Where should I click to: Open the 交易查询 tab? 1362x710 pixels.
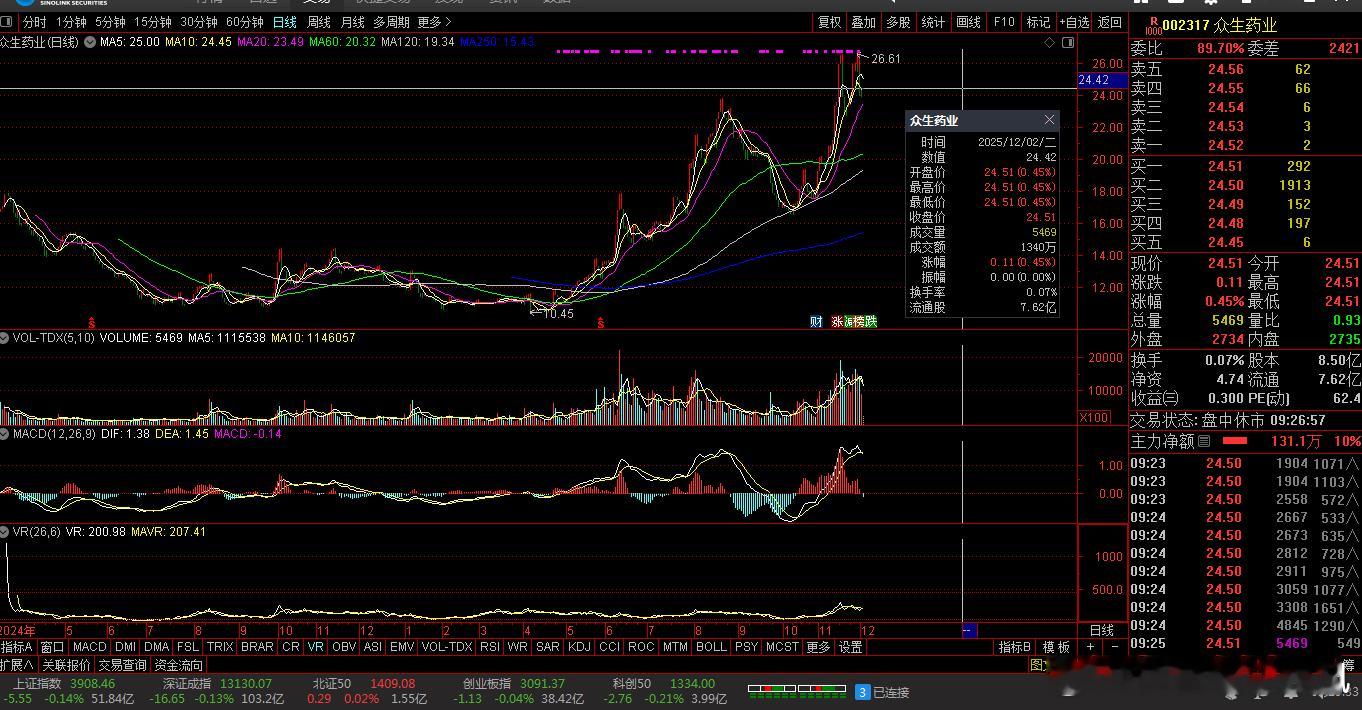tap(123, 665)
